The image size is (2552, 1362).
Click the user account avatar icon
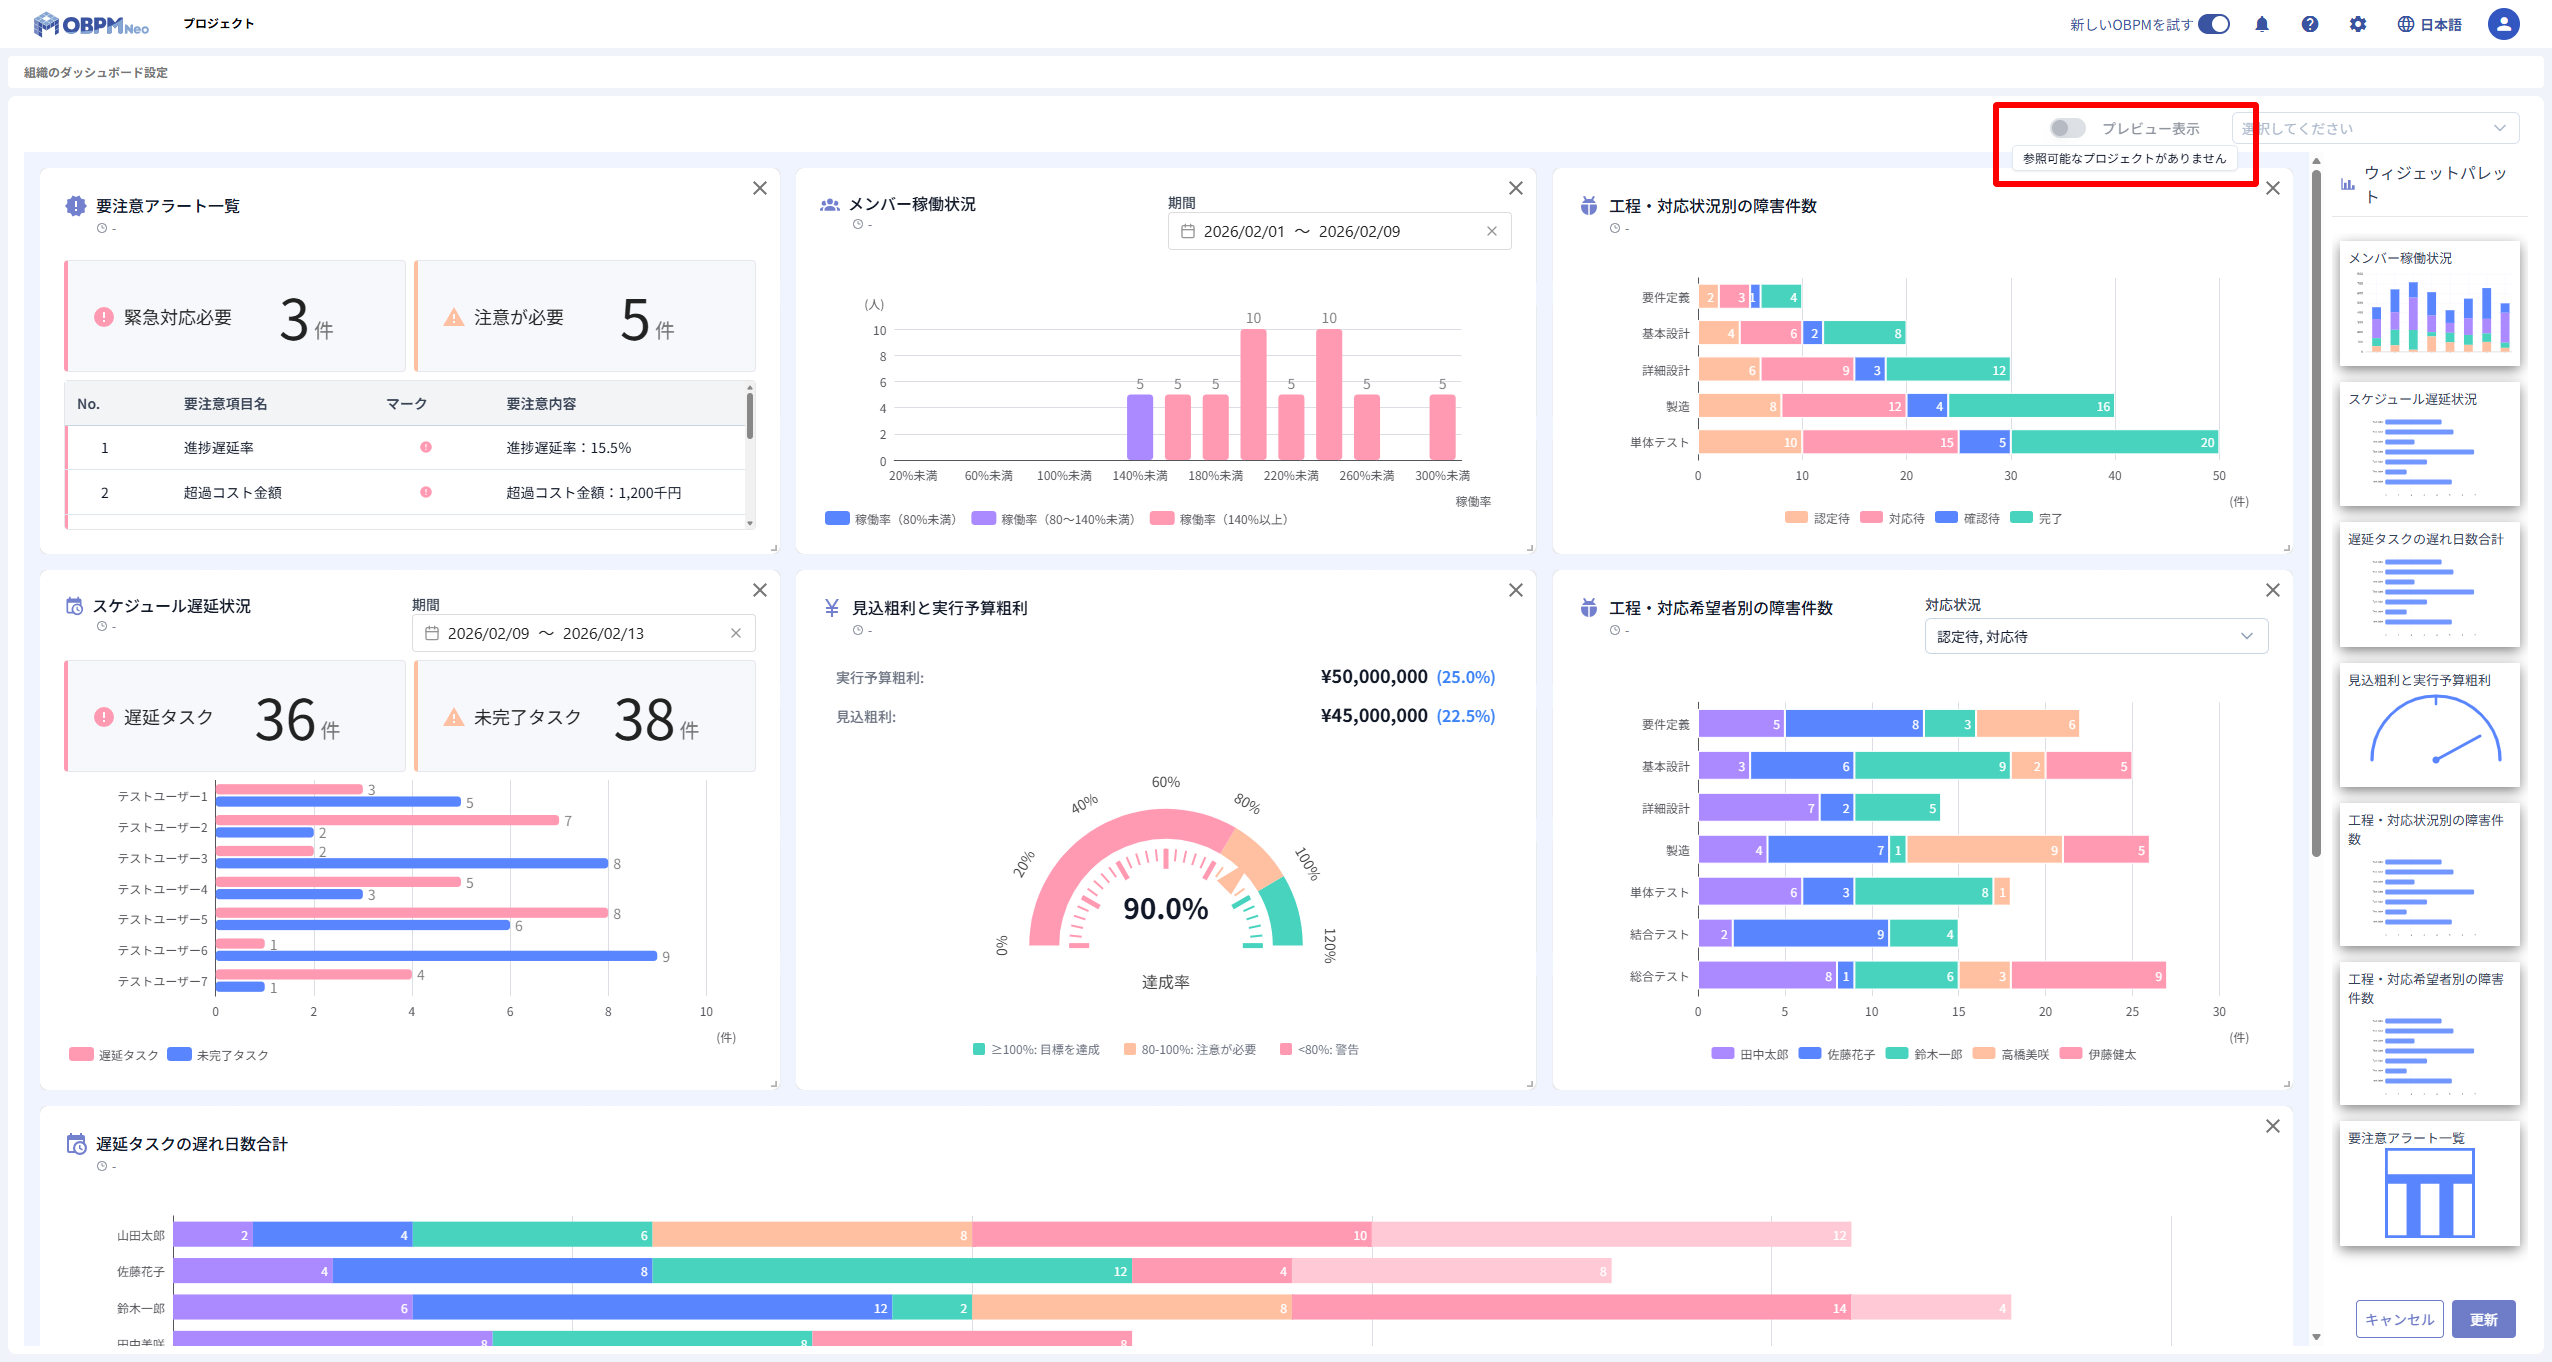tap(2503, 24)
